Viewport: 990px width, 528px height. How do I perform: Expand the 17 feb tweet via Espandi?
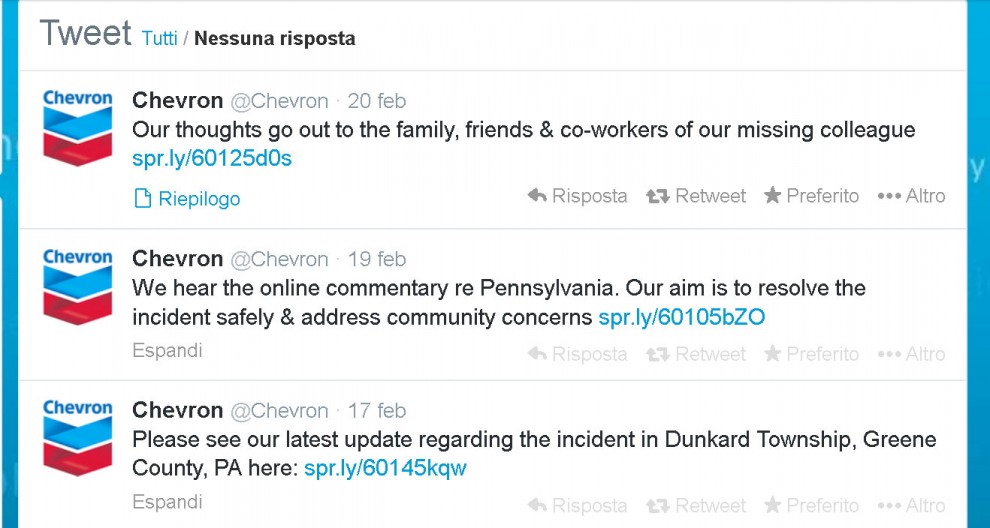[167, 501]
